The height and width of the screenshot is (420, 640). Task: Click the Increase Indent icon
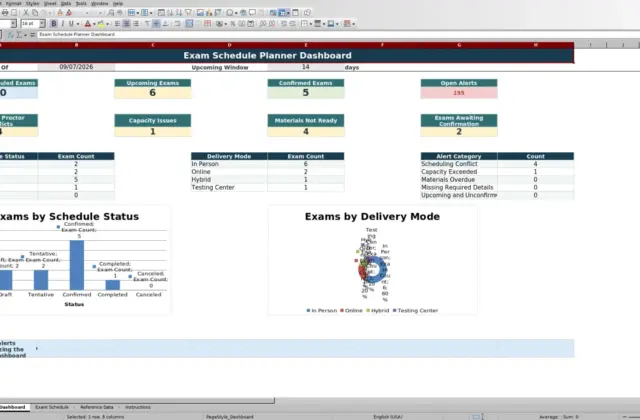click(x=284, y=24)
